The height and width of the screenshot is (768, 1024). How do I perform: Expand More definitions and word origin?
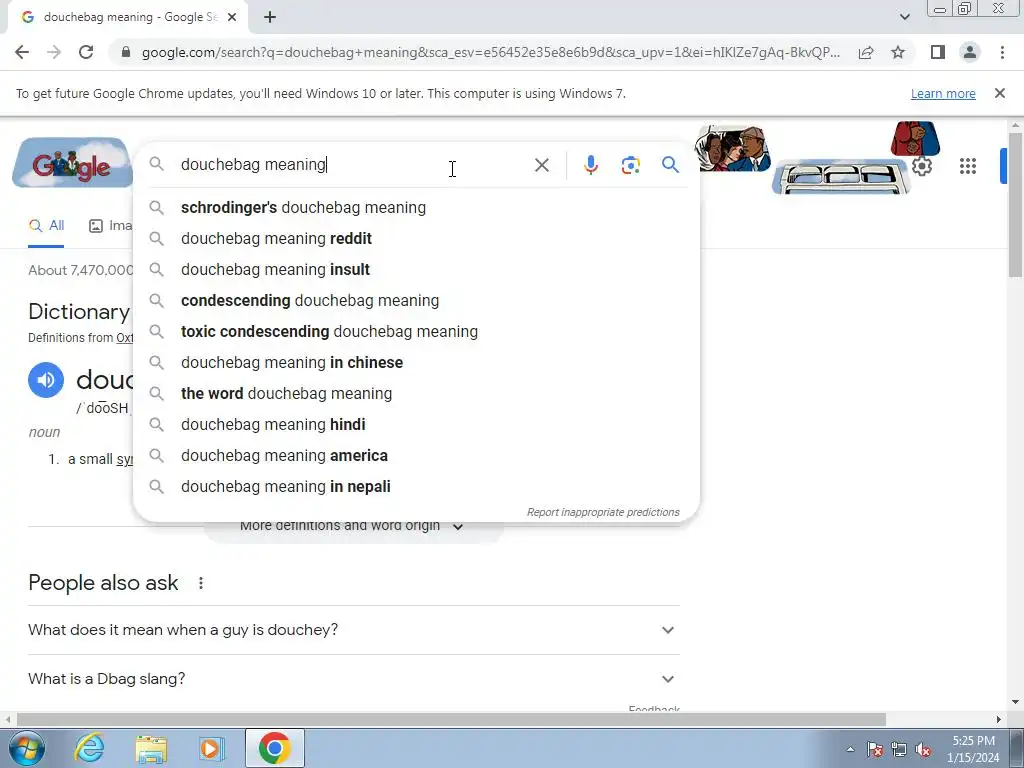(x=353, y=526)
